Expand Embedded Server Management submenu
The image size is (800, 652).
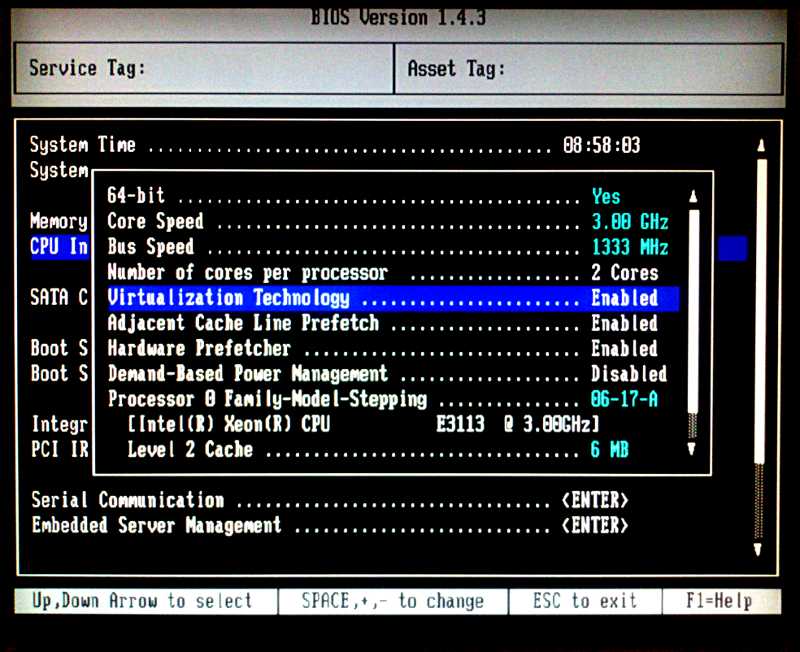(594, 525)
